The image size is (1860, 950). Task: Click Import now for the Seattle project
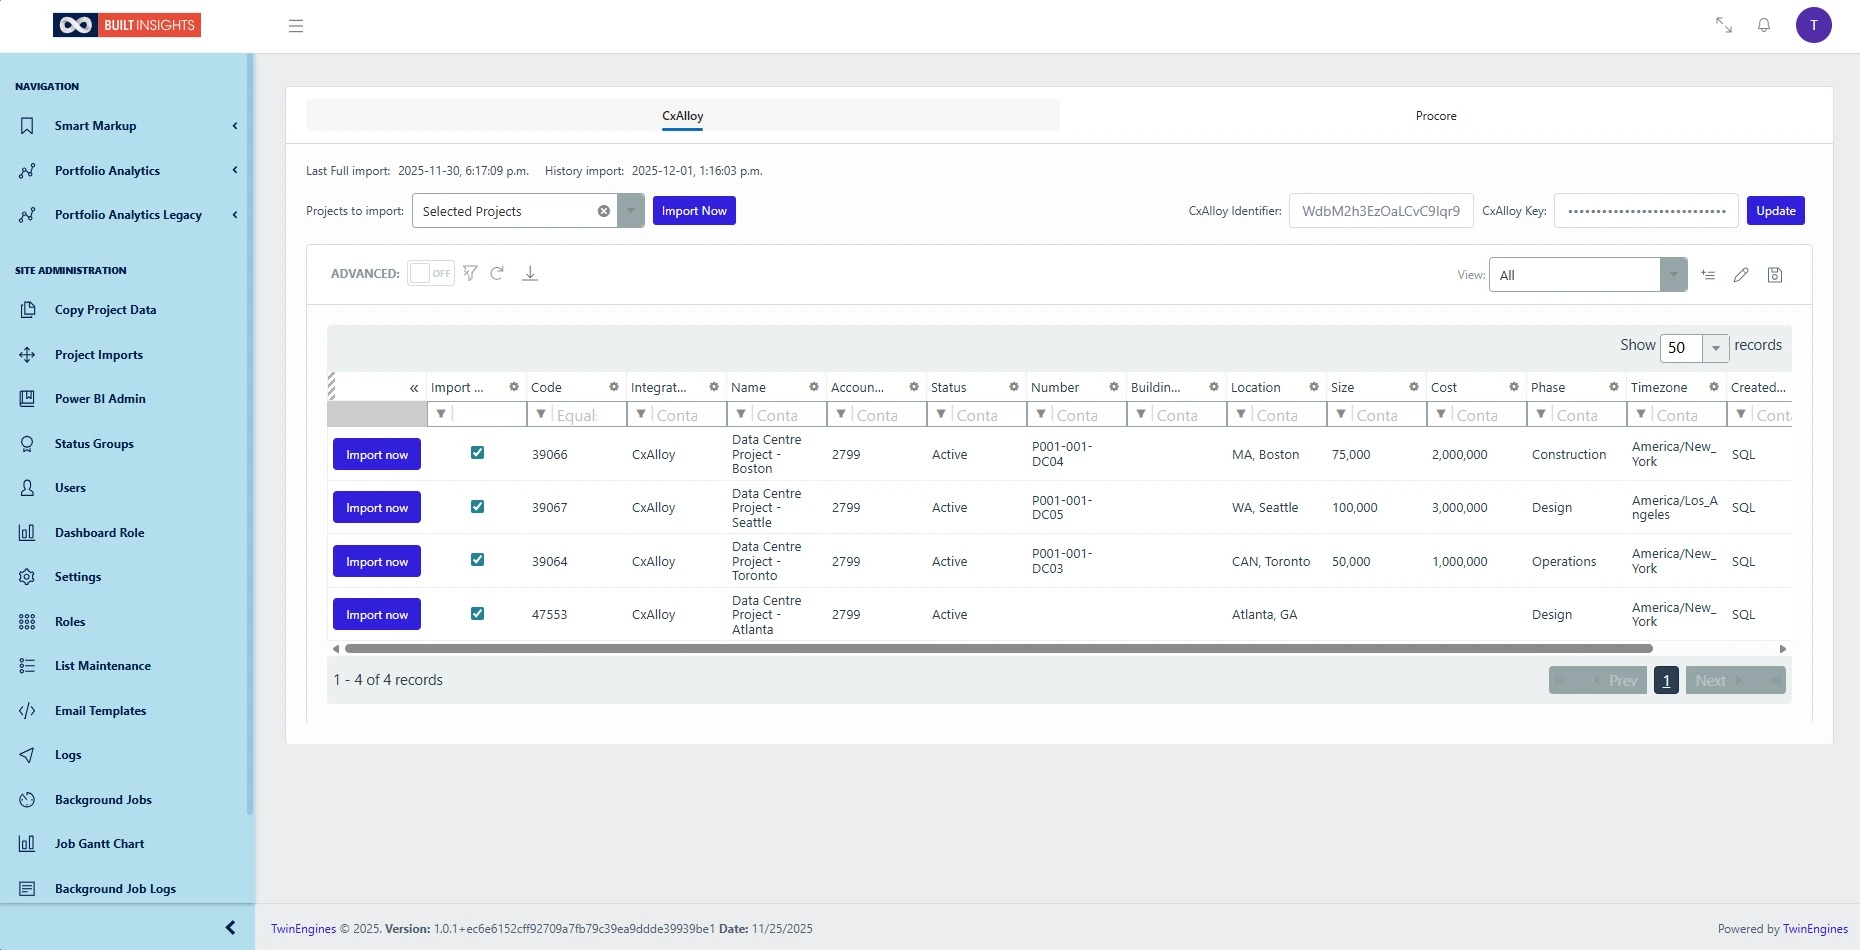pos(377,508)
